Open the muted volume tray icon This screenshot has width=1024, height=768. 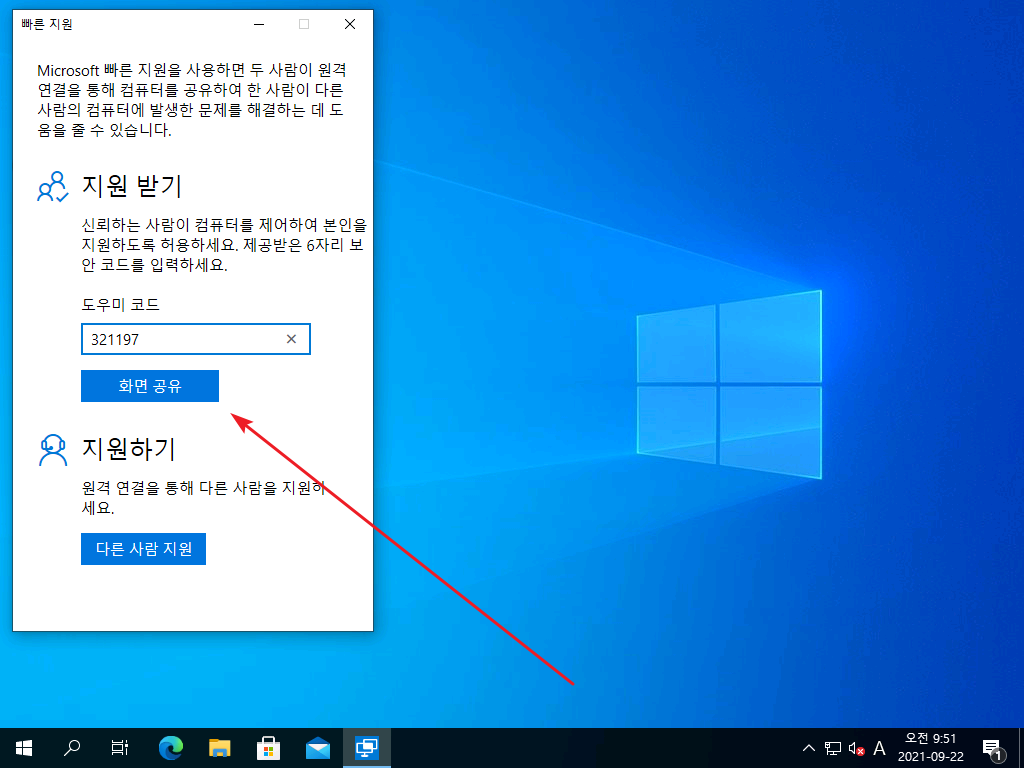(856, 748)
